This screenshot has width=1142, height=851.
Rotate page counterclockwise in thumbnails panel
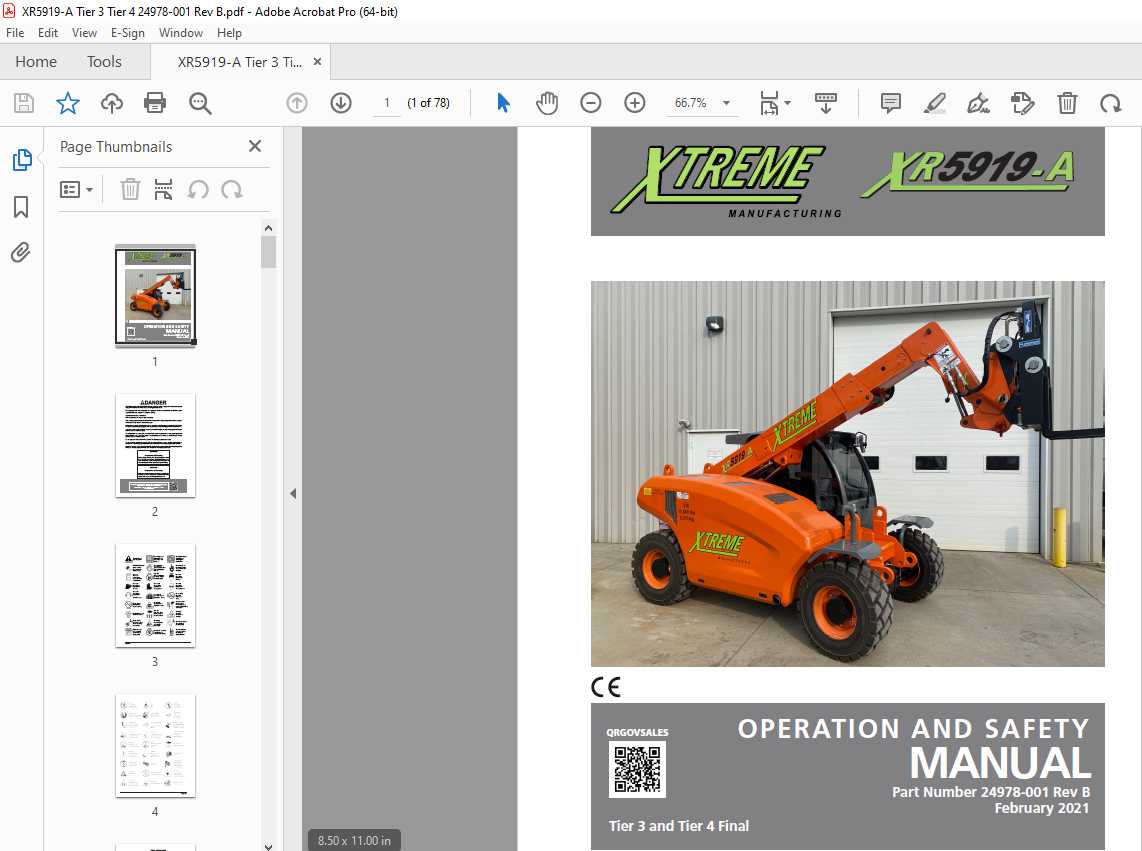click(x=198, y=189)
